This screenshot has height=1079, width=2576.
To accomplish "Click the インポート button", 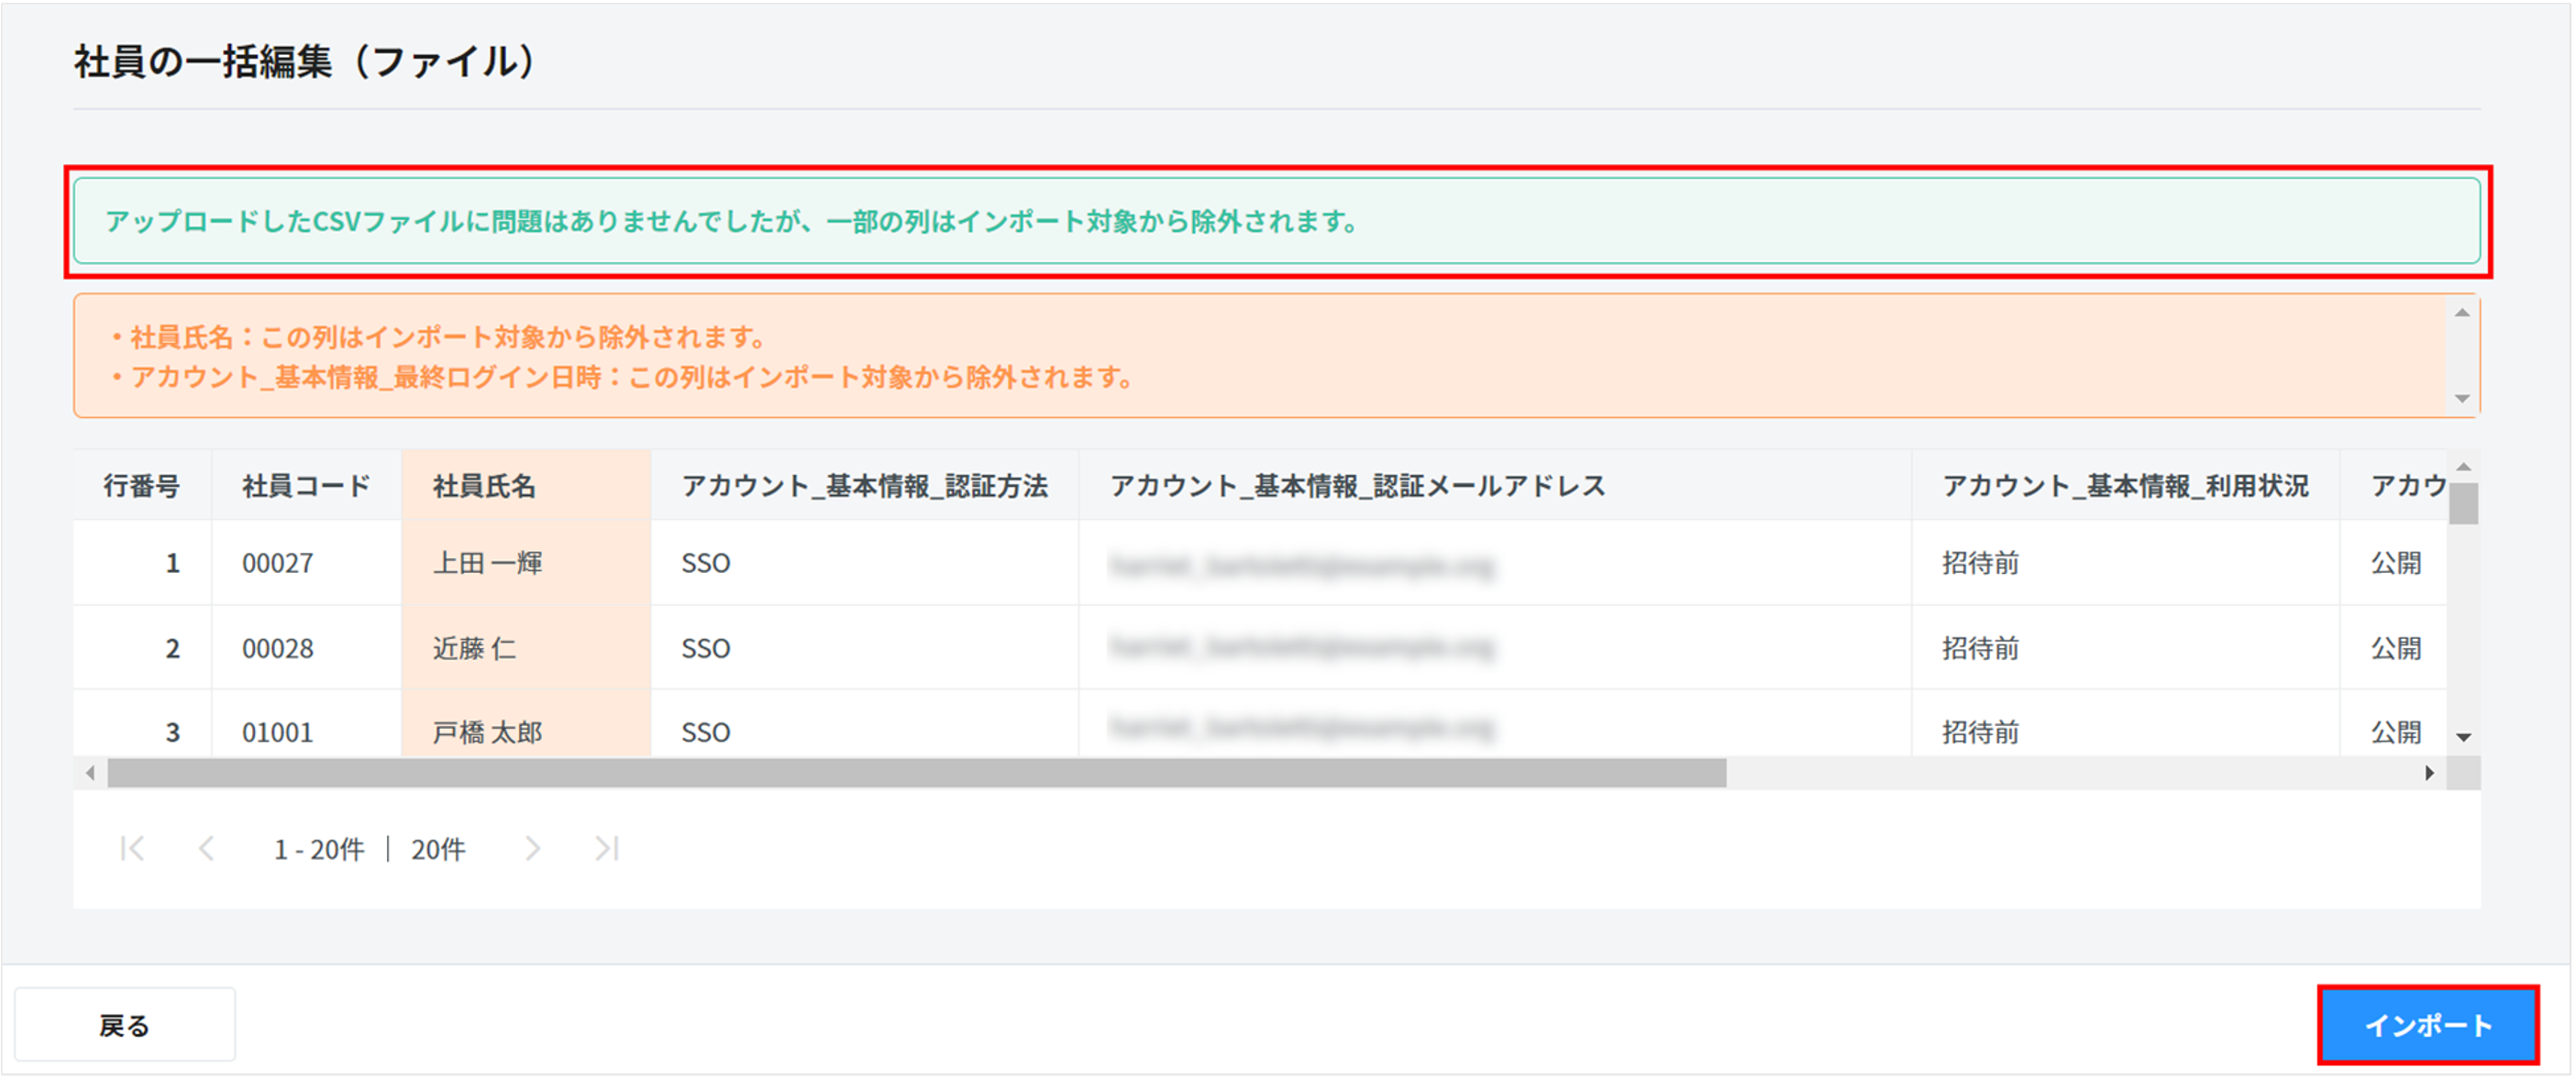I will pos(2427,1025).
